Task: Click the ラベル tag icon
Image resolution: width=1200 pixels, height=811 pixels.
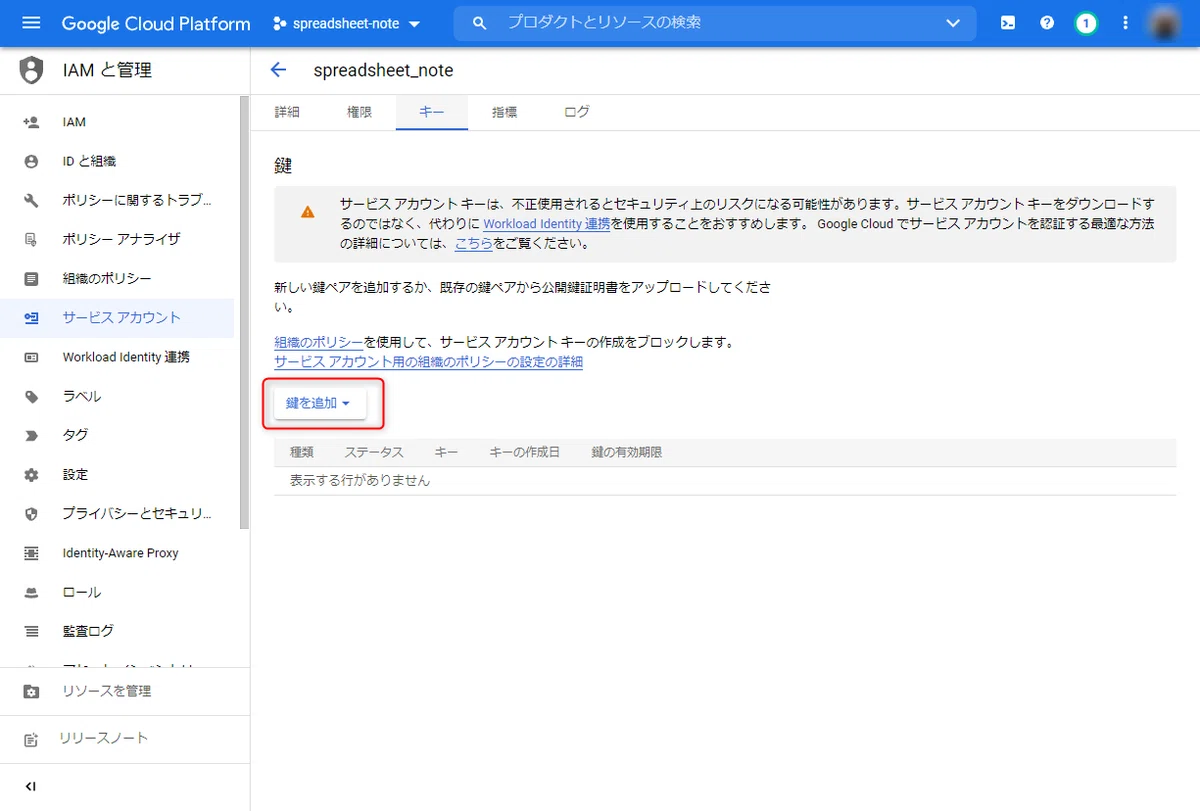Action: coord(31,396)
